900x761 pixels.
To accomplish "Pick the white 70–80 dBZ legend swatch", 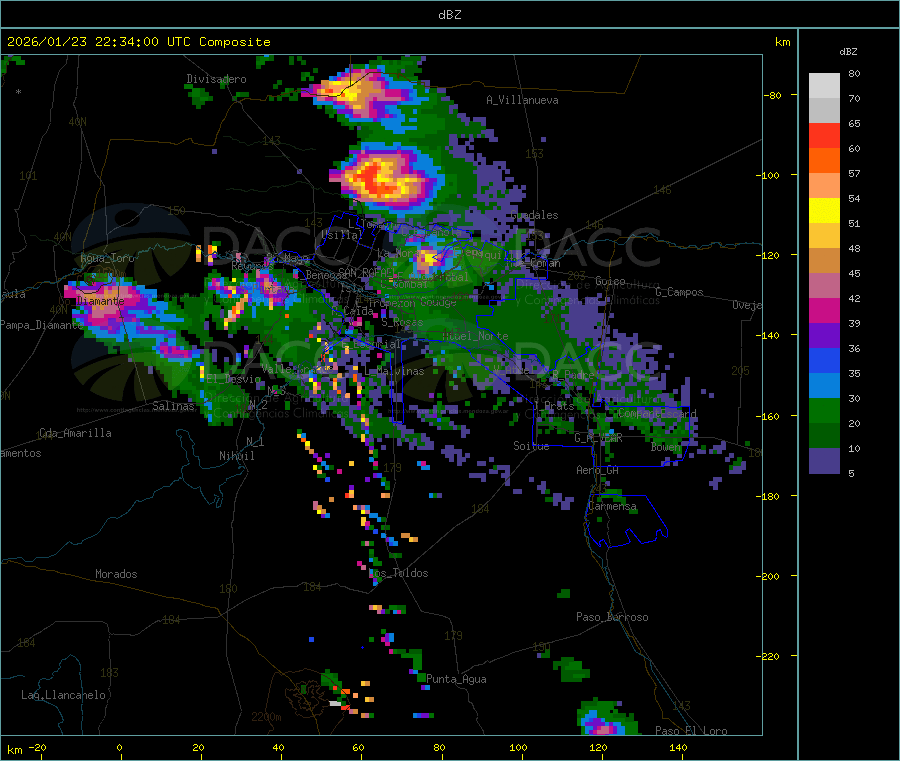I will pos(824,86).
